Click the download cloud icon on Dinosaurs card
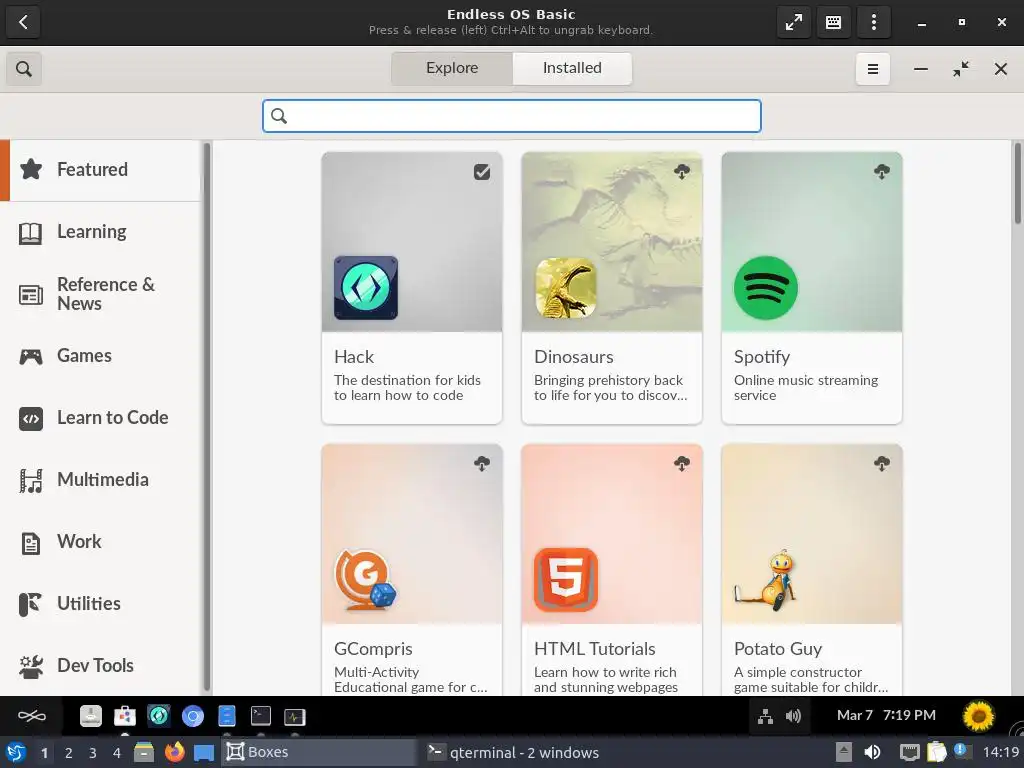The image size is (1024, 768). click(x=682, y=172)
